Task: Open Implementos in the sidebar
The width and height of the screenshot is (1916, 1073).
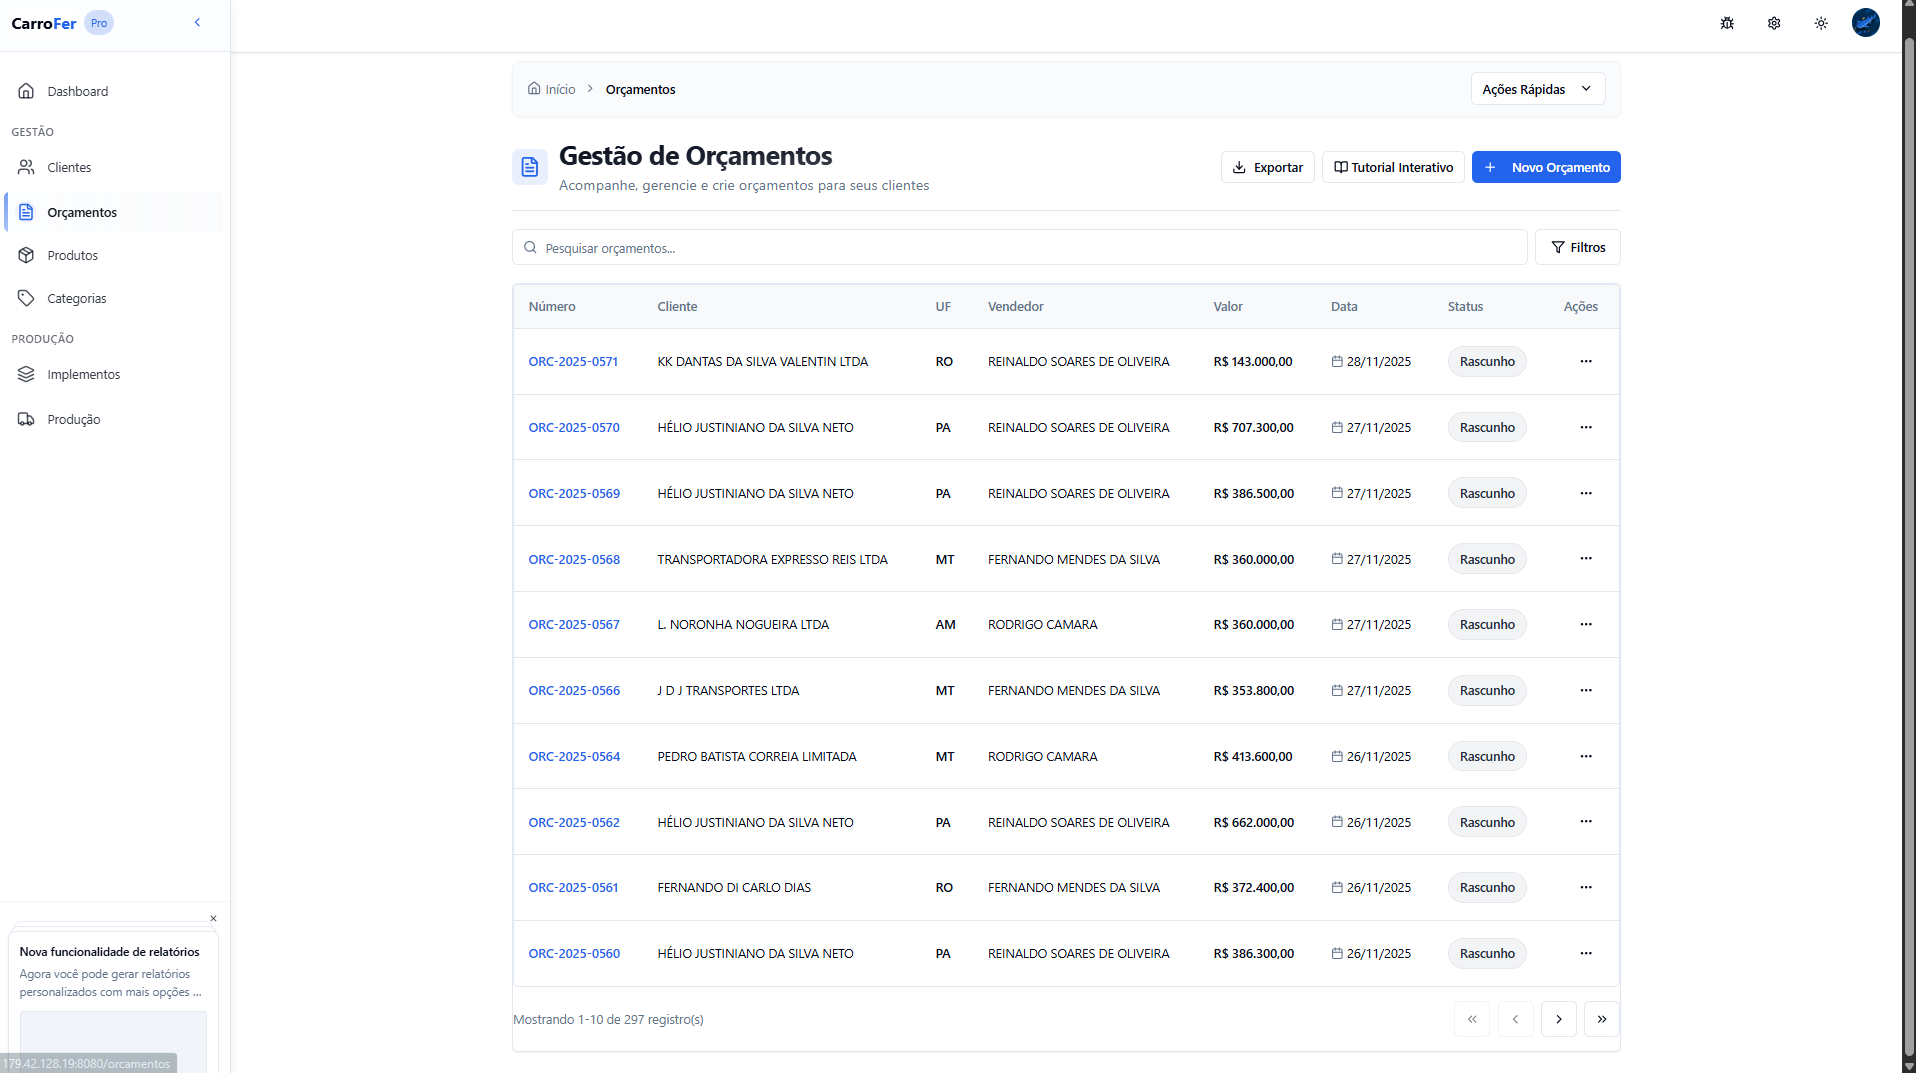Action: click(x=83, y=374)
